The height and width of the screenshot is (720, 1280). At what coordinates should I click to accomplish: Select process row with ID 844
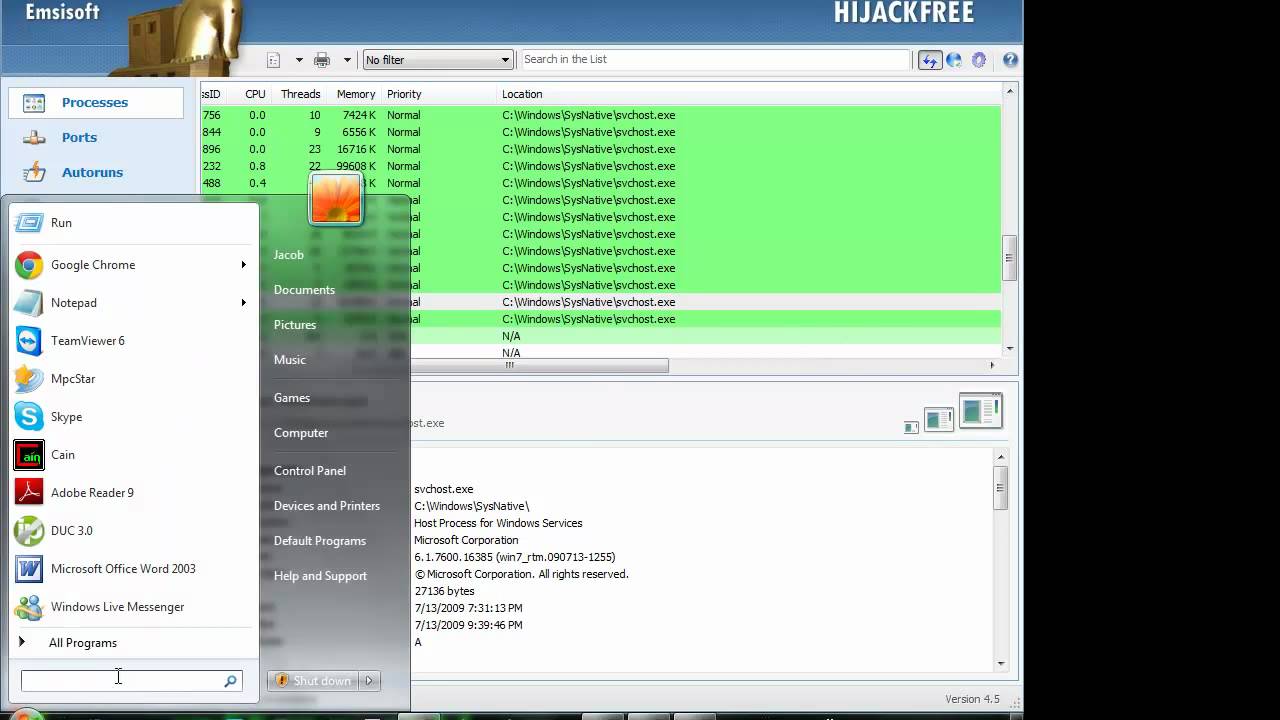(x=600, y=132)
